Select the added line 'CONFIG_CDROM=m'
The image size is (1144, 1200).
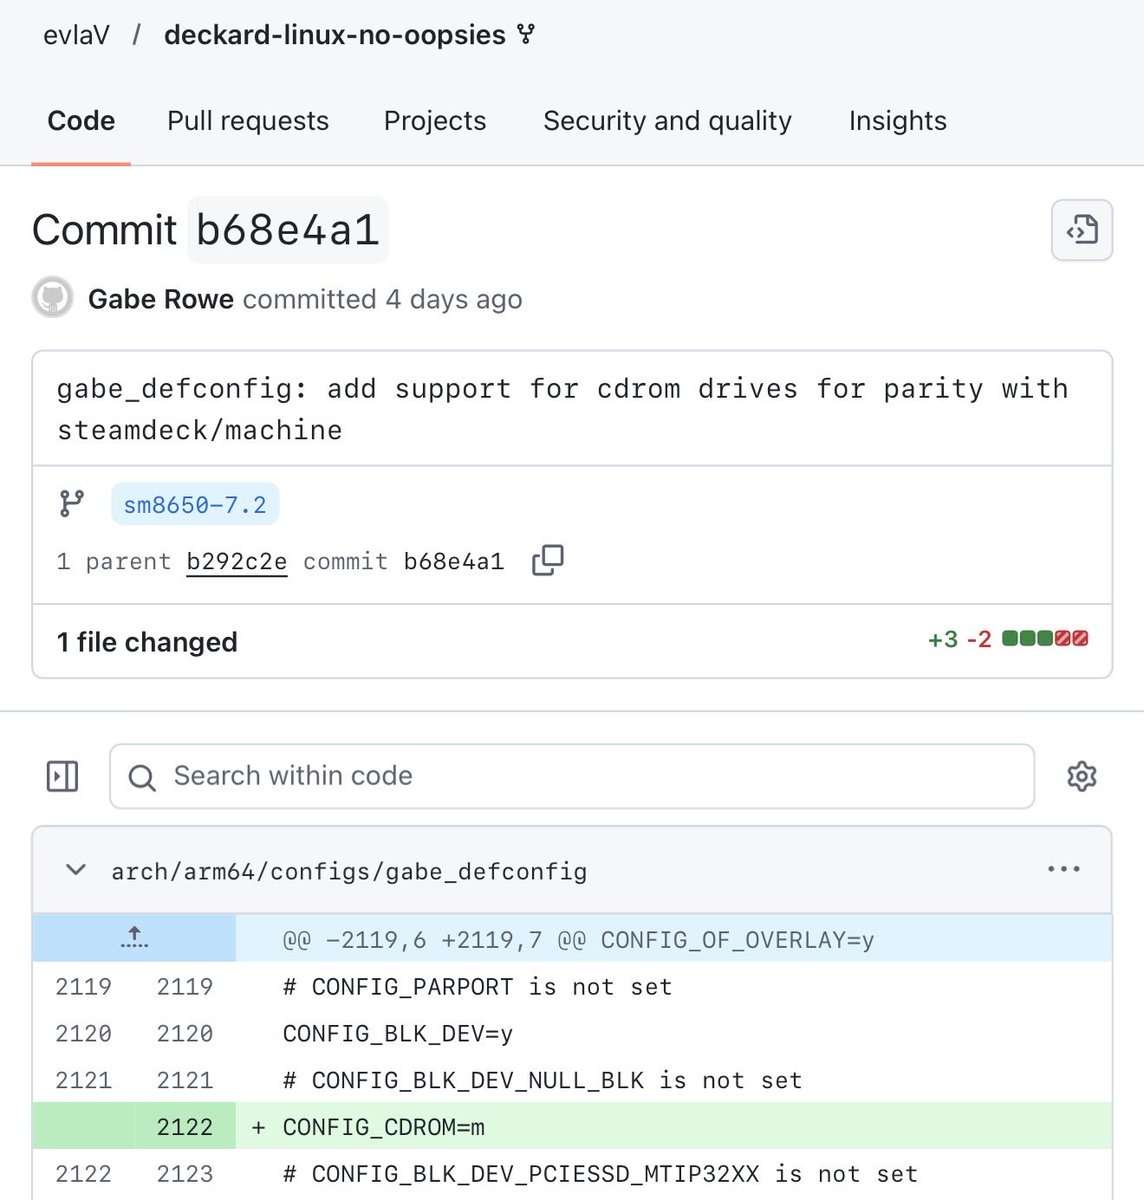pos(384,1127)
